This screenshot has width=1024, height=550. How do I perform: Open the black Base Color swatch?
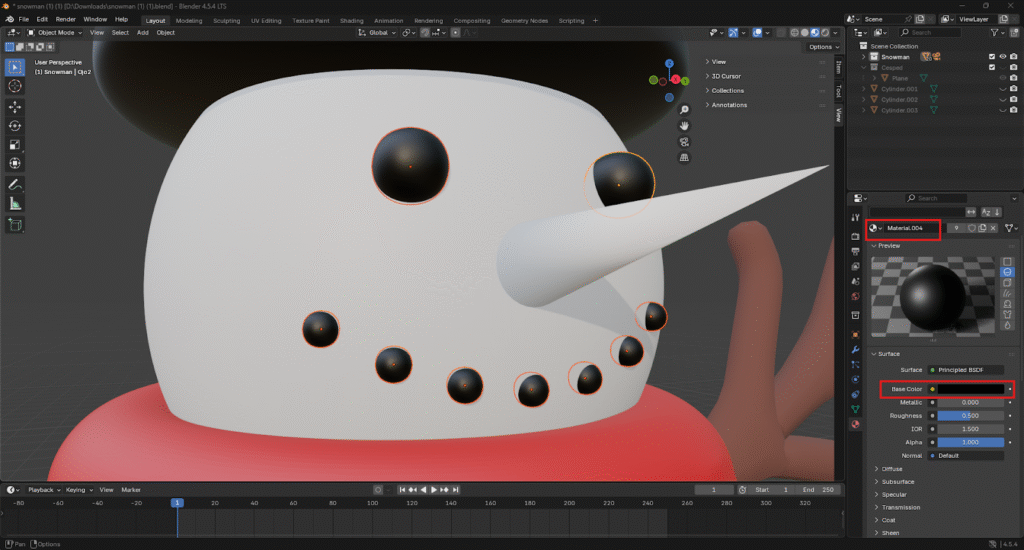(970, 389)
